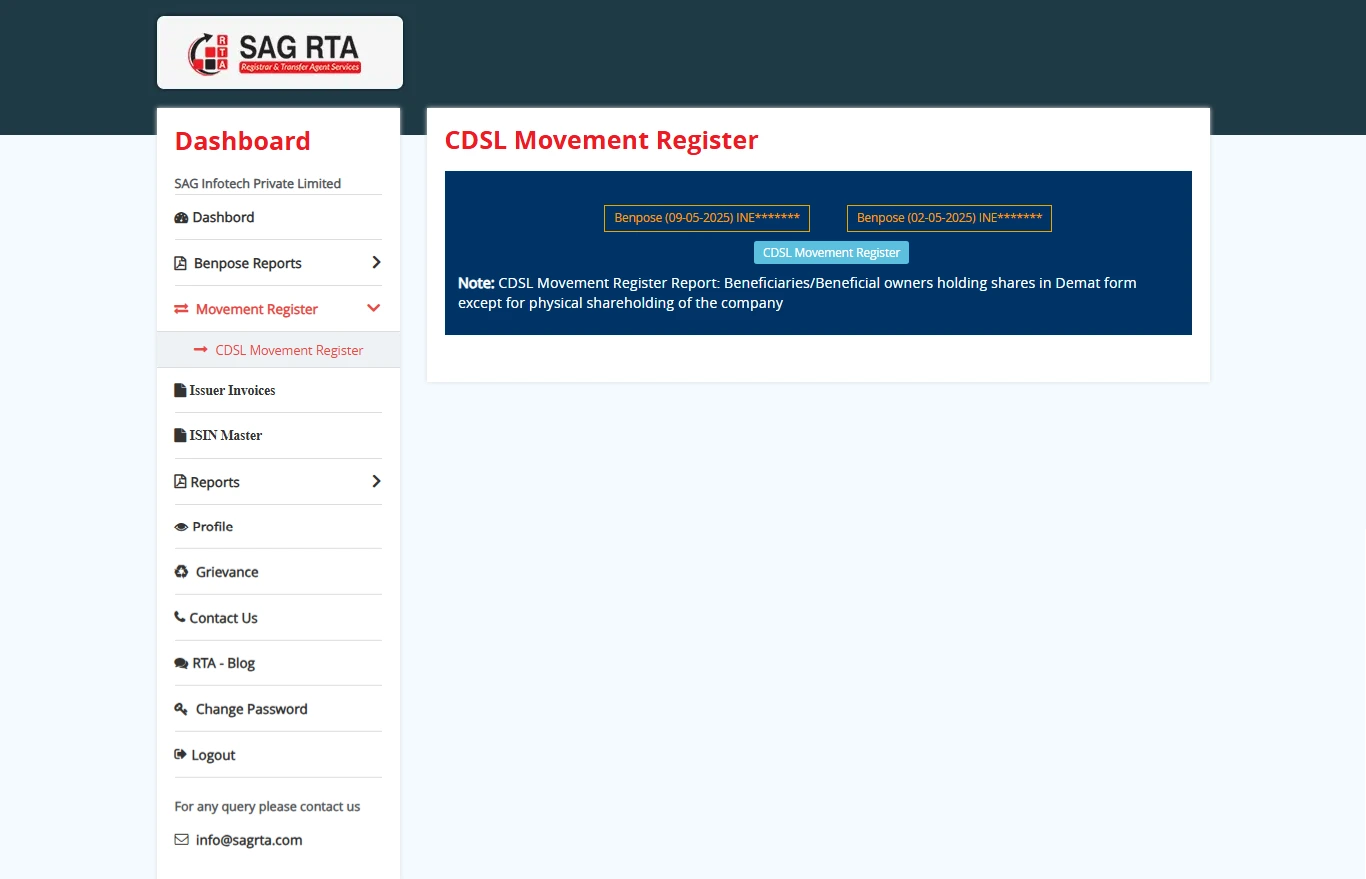Select the Benpose (02-05-2025) button
Image resolution: width=1366 pixels, height=879 pixels.
click(x=949, y=218)
